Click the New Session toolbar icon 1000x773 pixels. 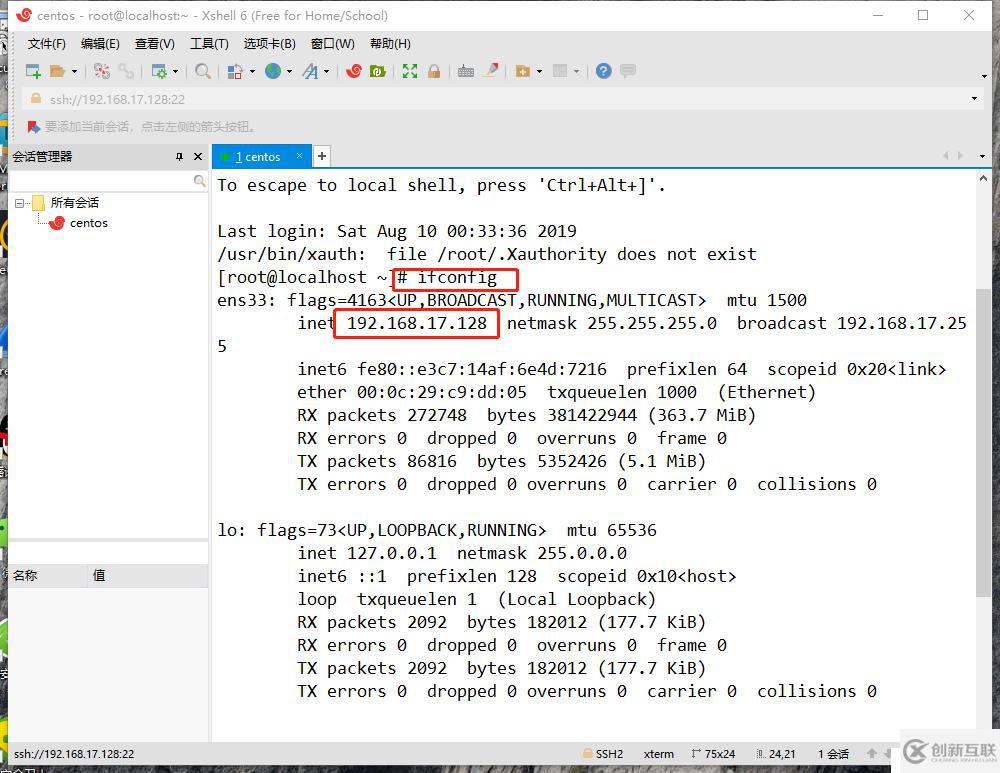[33, 71]
